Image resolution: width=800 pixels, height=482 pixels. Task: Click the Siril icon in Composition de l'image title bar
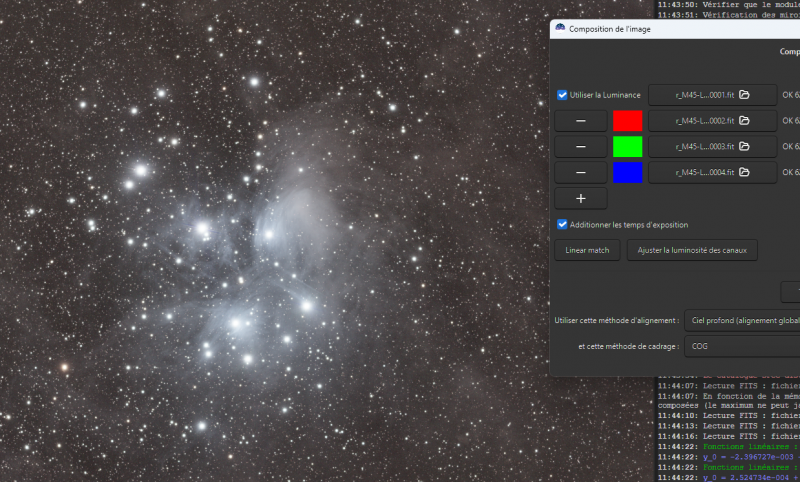[x=560, y=29]
